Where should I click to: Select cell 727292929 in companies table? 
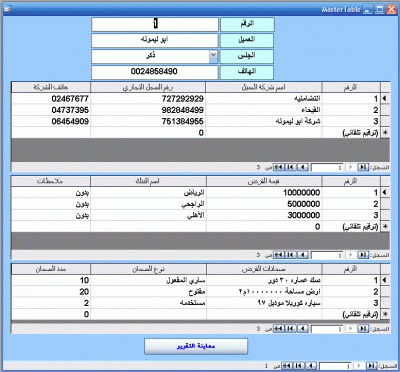click(x=148, y=99)
